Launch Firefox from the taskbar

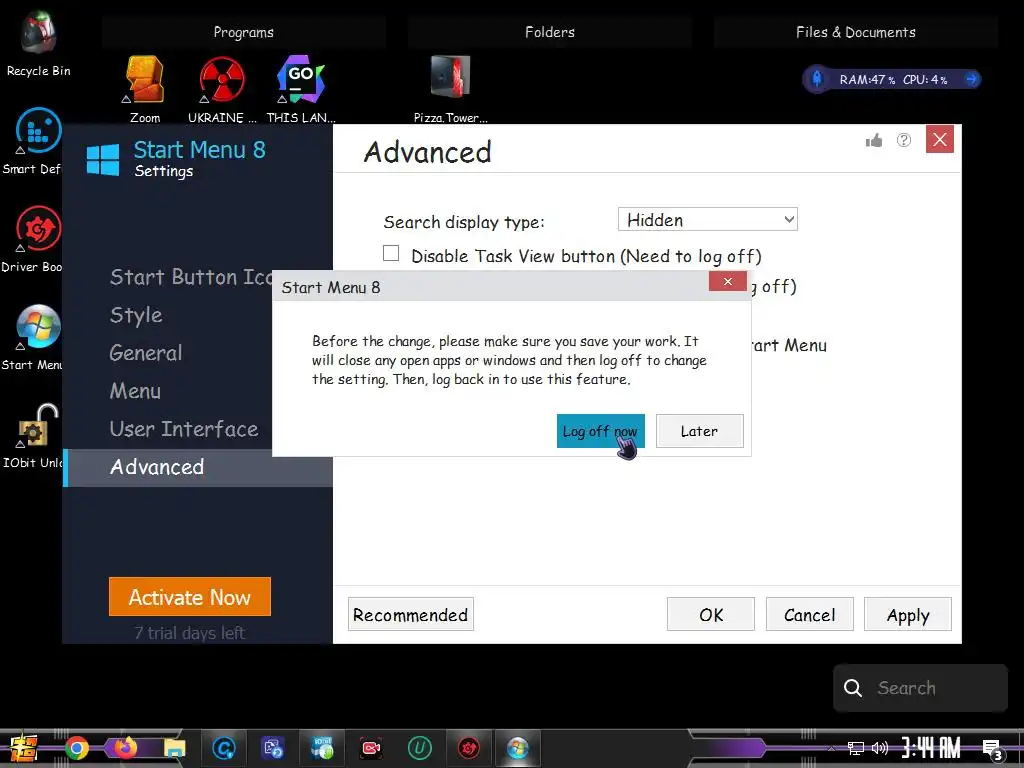(126, 748)
